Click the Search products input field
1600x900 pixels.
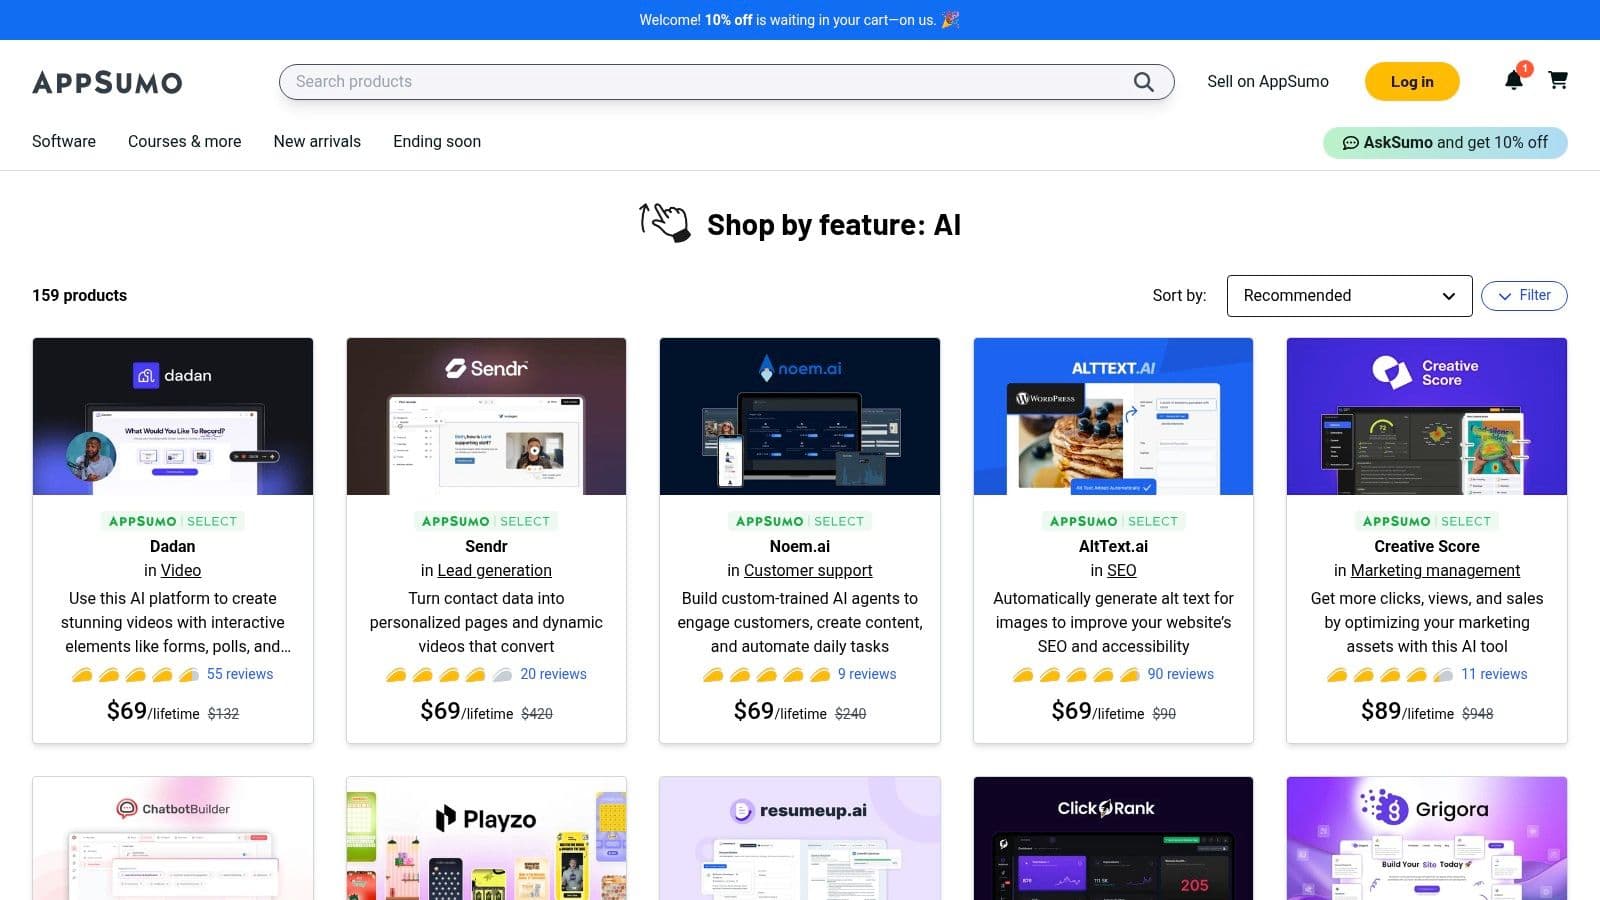coord(600,81)
